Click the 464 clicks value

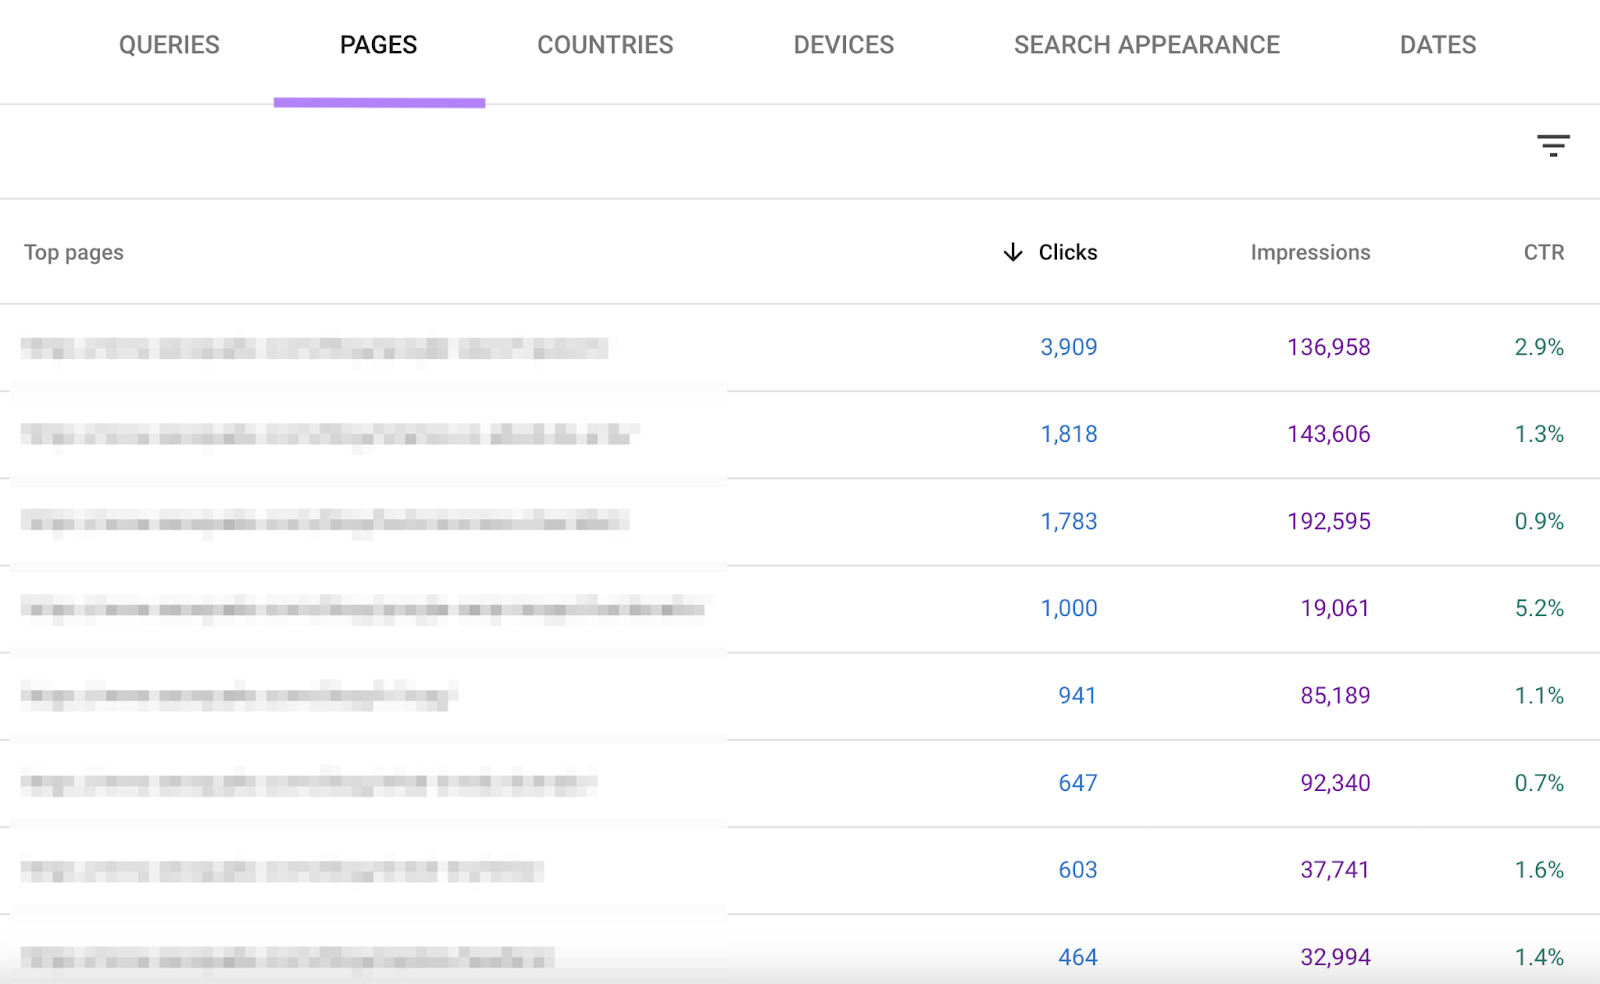(1077, 957)
